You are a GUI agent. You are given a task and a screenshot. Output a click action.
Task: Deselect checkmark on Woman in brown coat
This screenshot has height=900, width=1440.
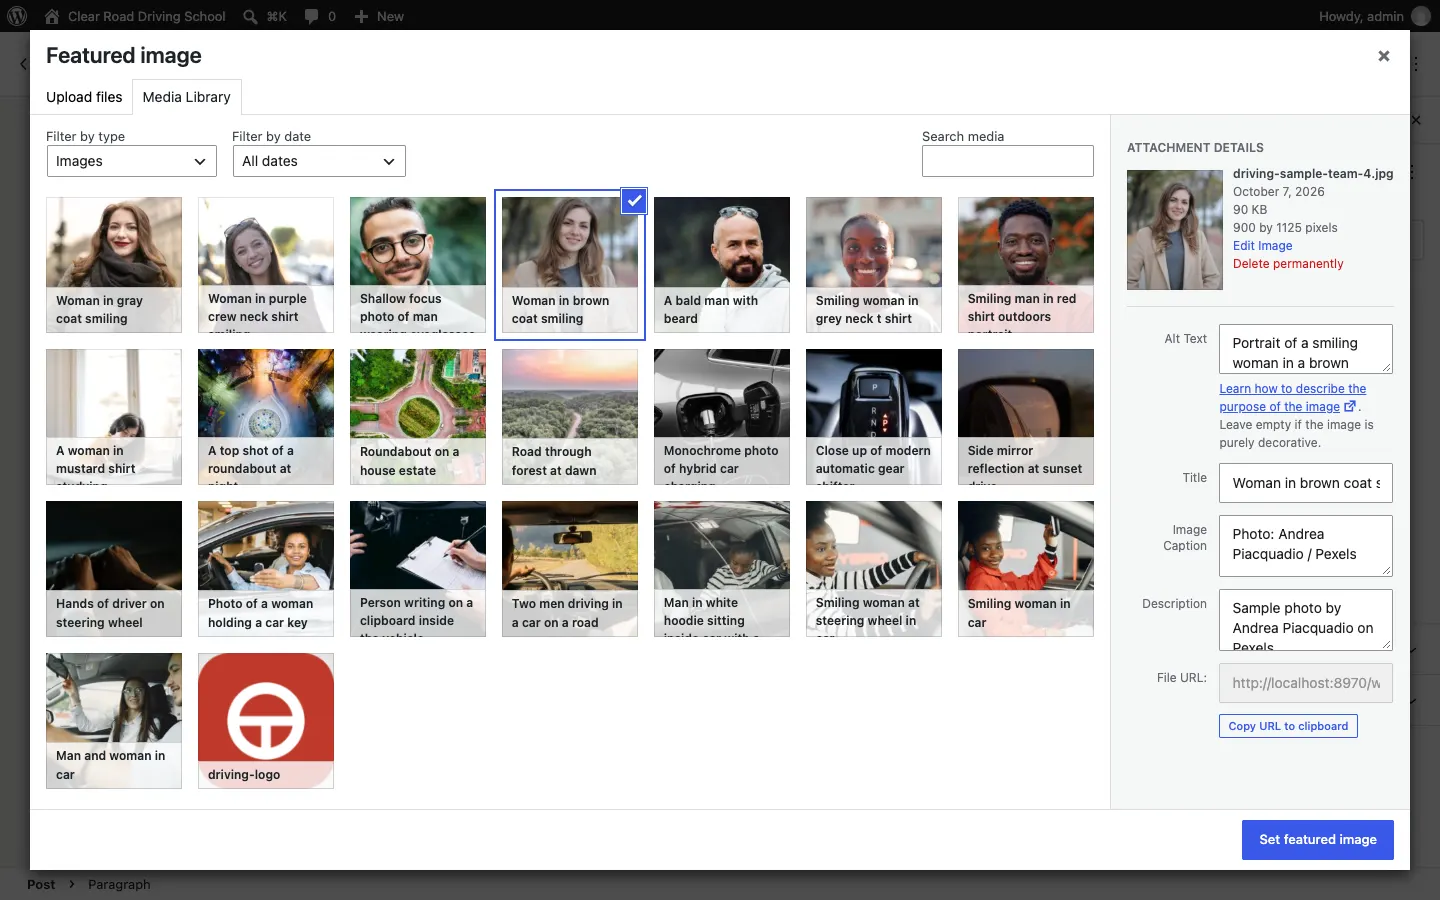[x=634, y=201]
